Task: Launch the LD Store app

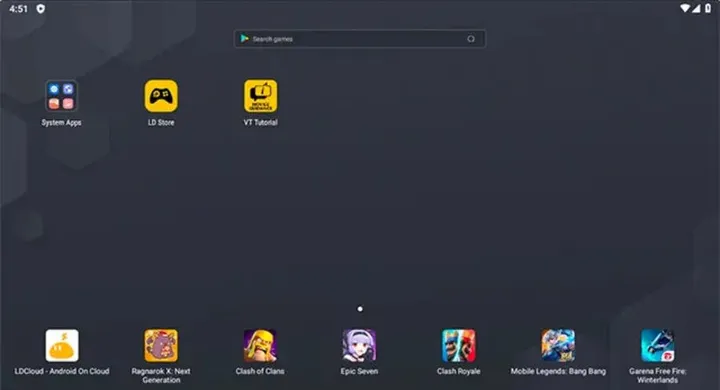Action: click(161, 96)
